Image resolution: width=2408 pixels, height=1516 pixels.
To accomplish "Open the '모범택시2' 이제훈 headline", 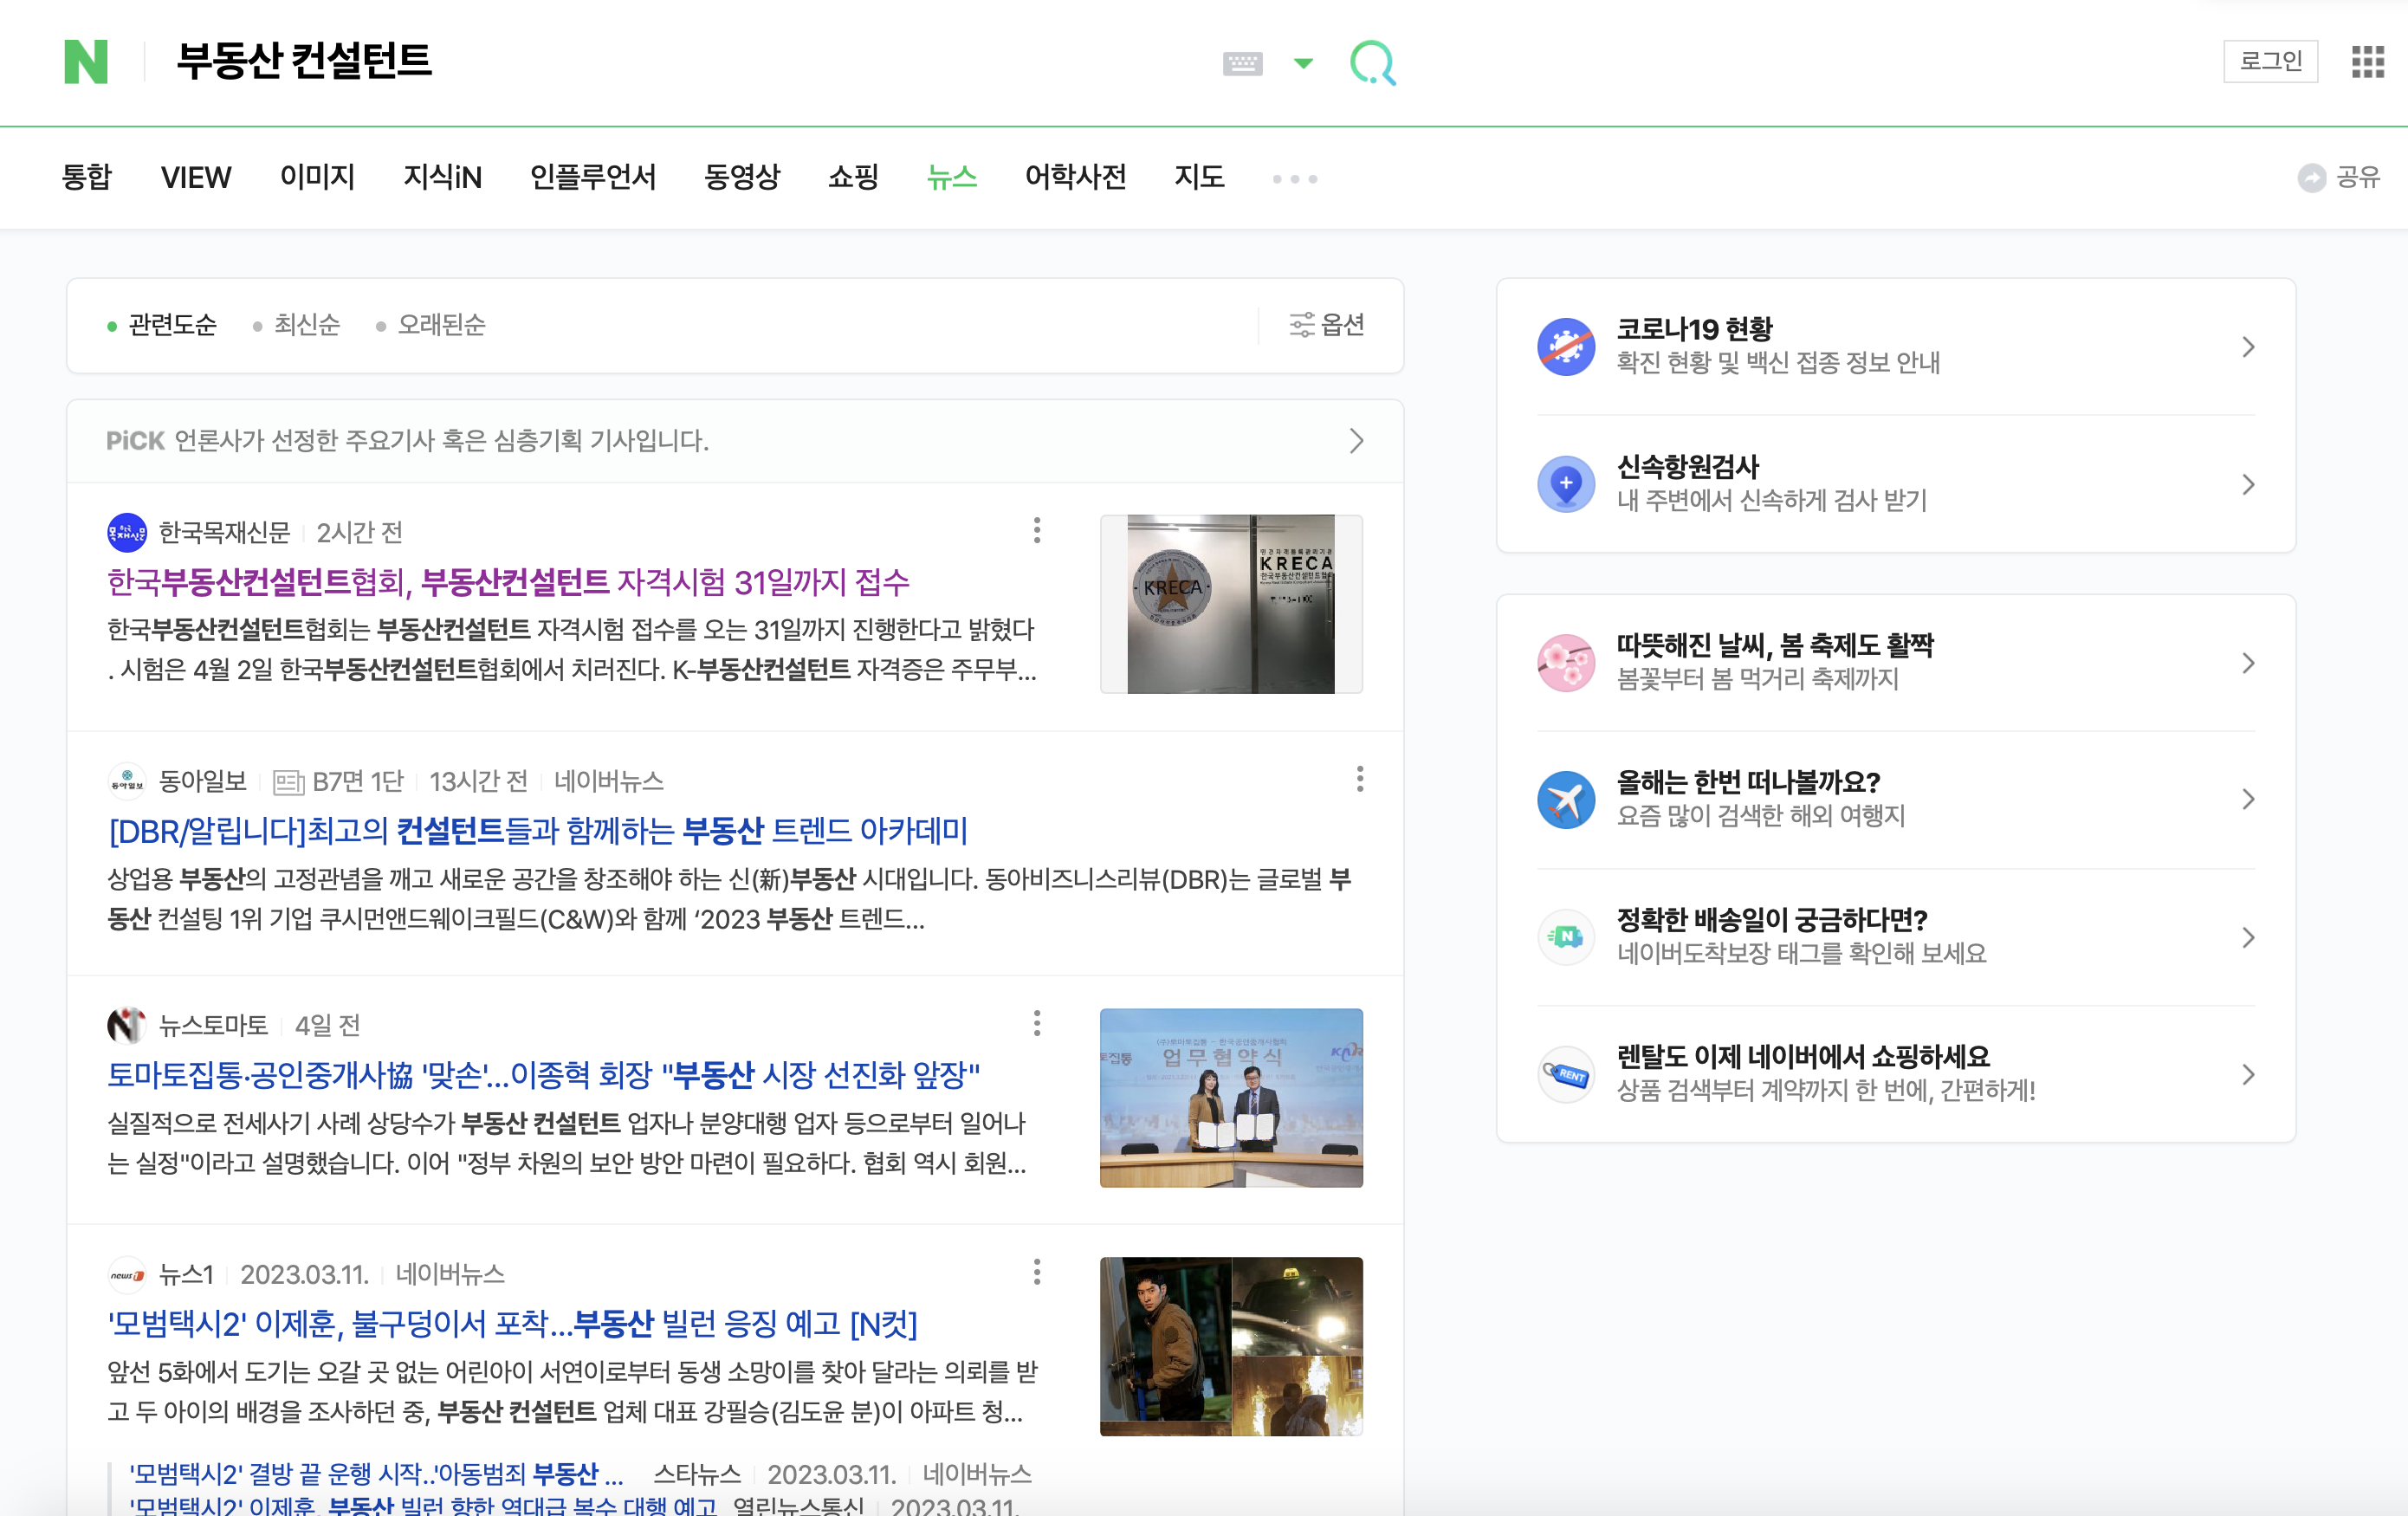I will point(512,1324).
